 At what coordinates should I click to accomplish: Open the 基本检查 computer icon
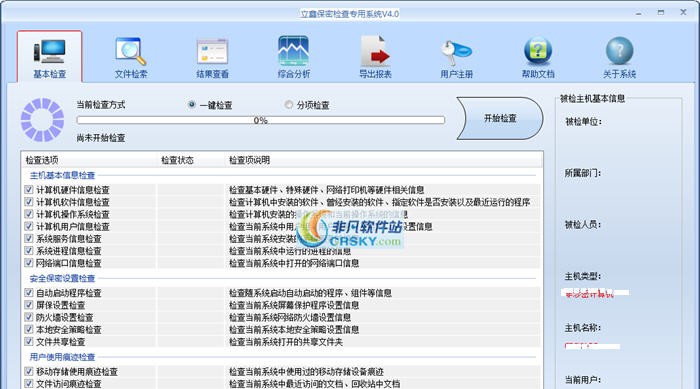[50, 51]
